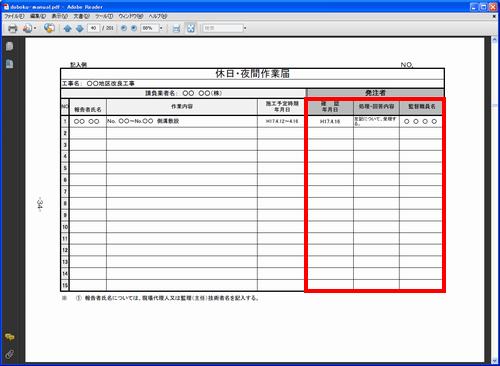Open the Comments panel in sidebar
This screenshot has height=366, width=500.
tap(10, 337)
